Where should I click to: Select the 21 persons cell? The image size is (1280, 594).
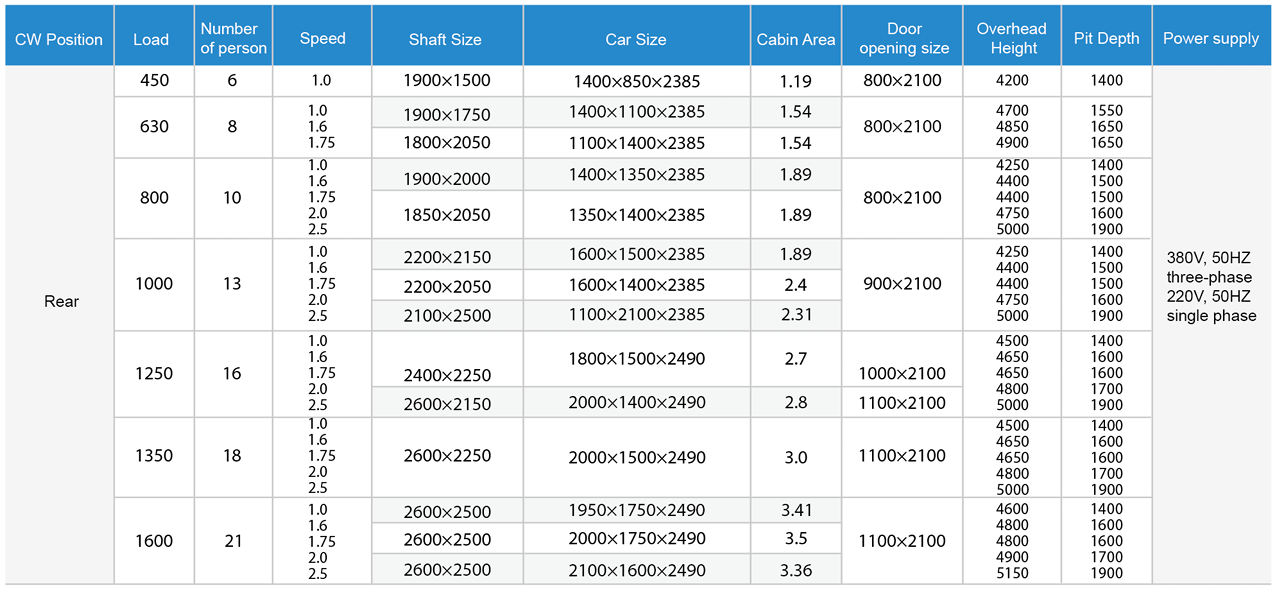tap(233, 541)
